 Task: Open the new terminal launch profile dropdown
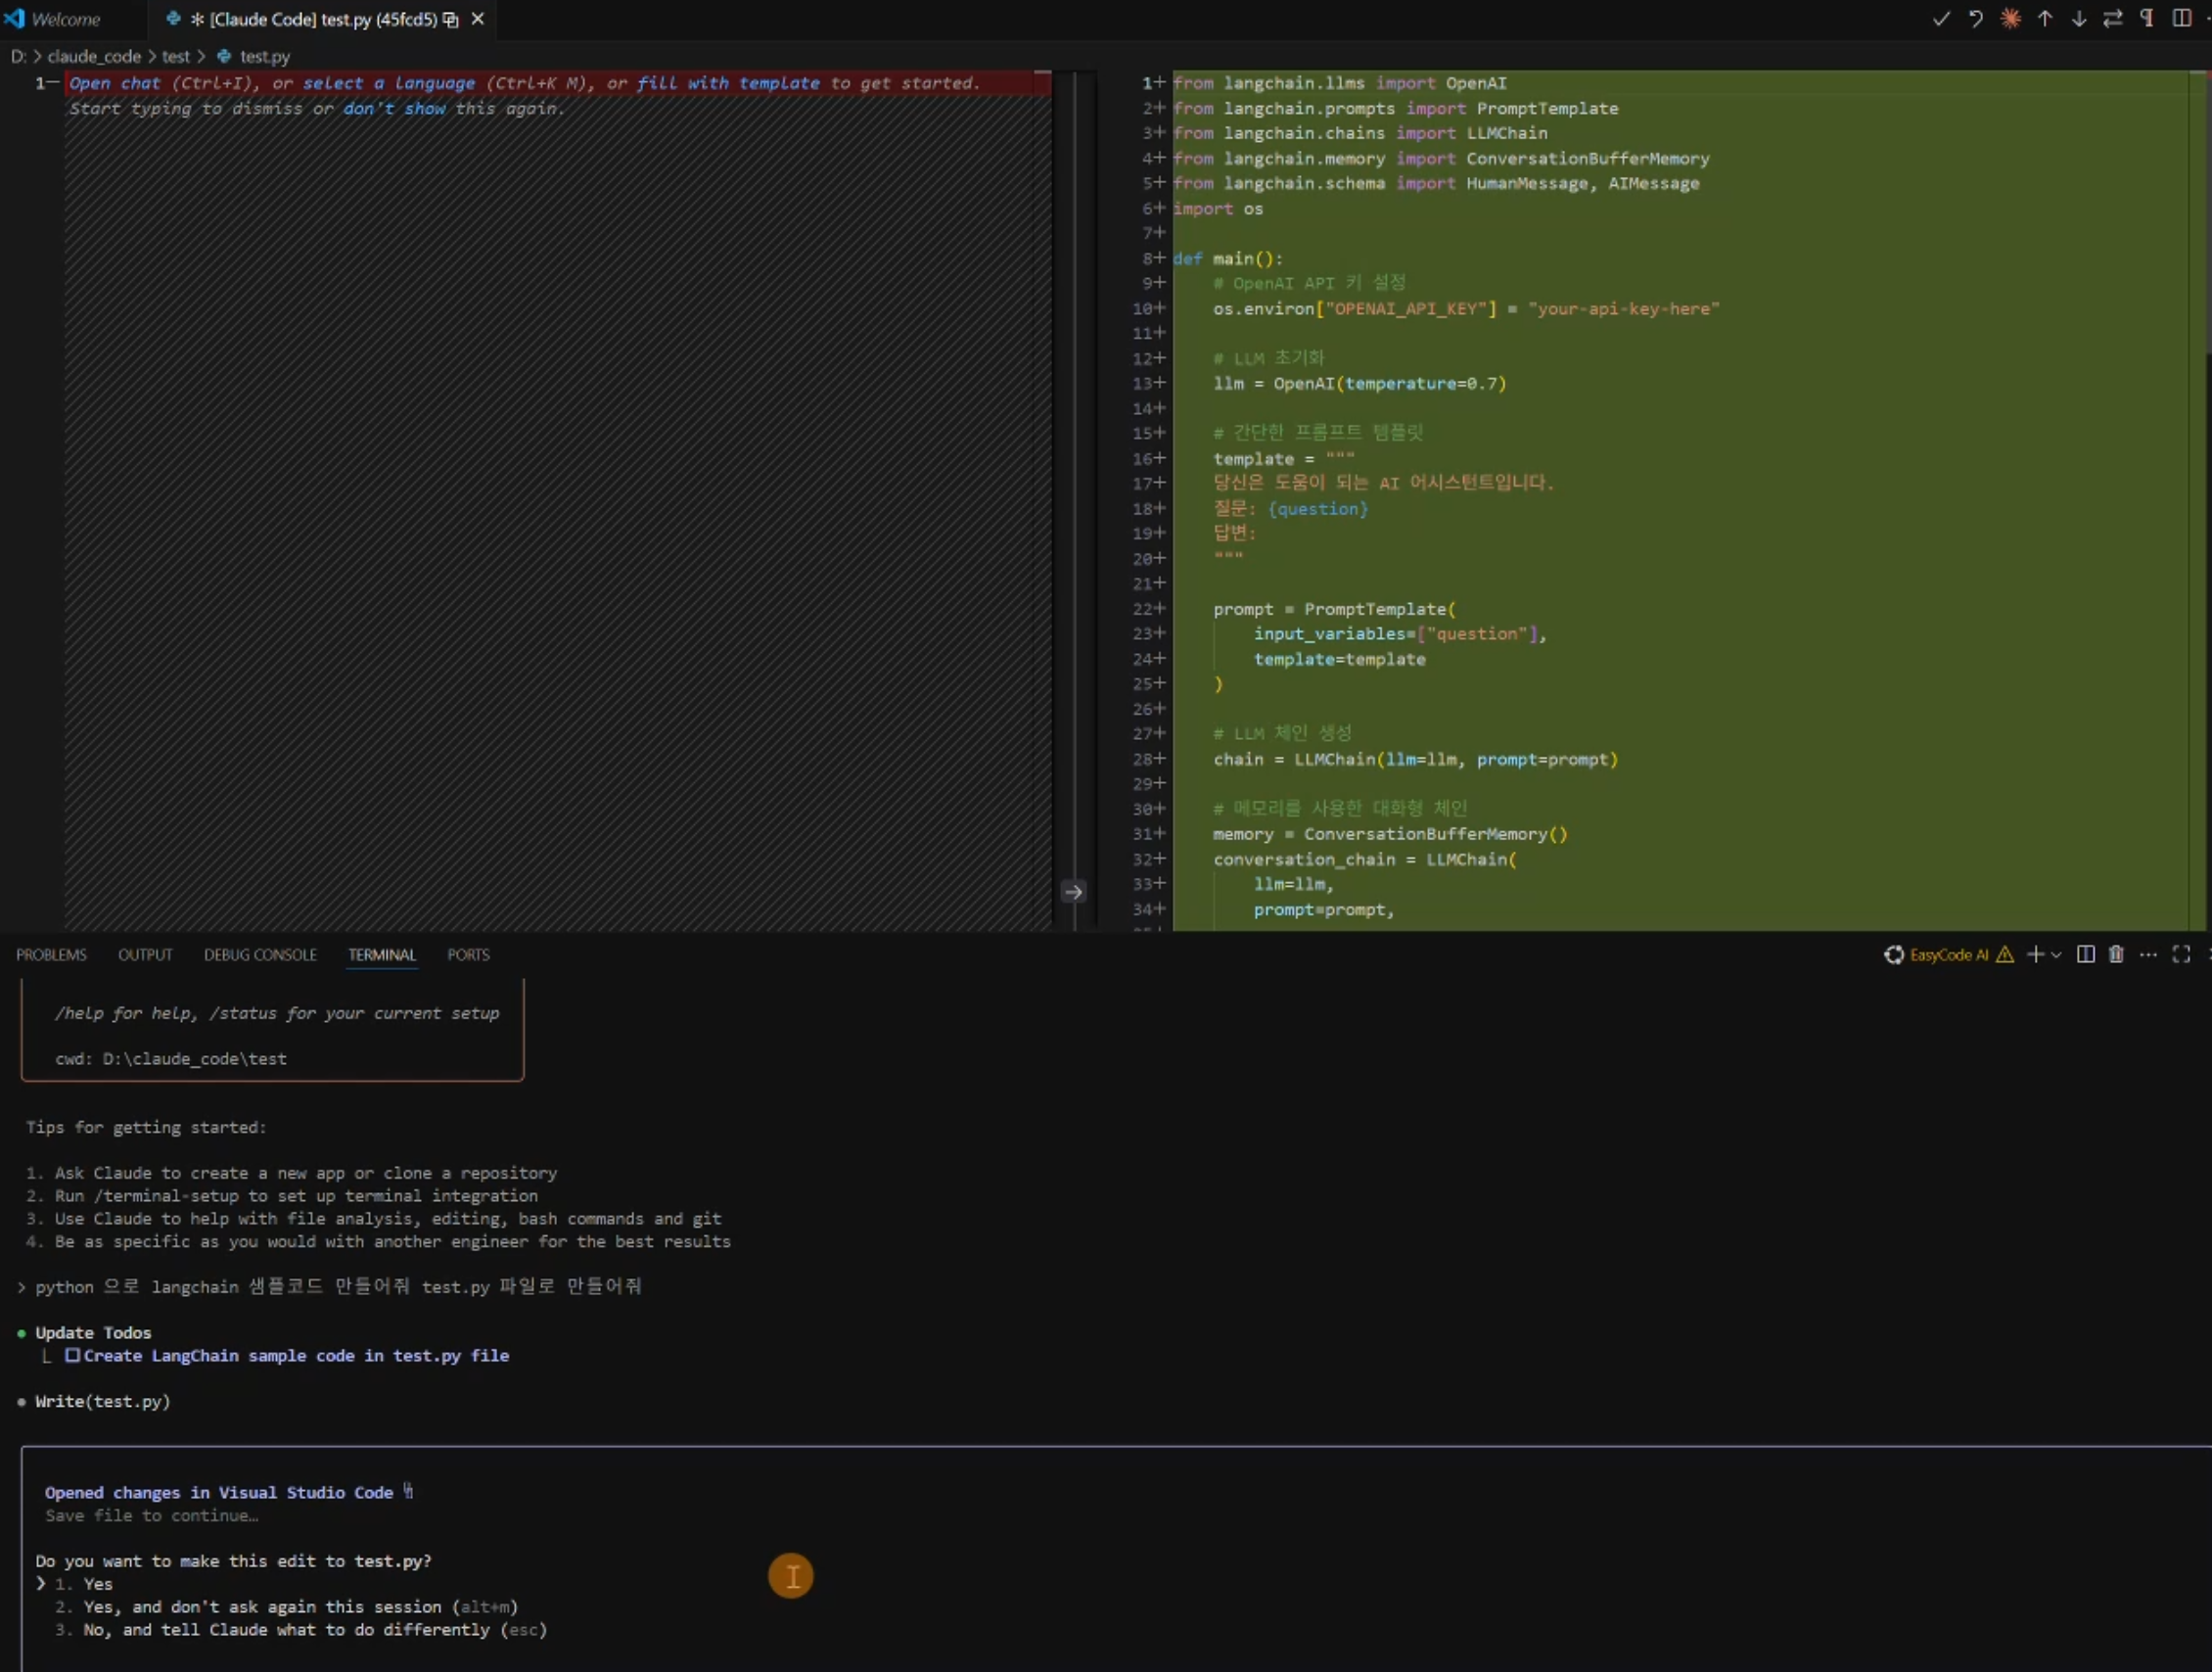click(x=2056, y=955)
